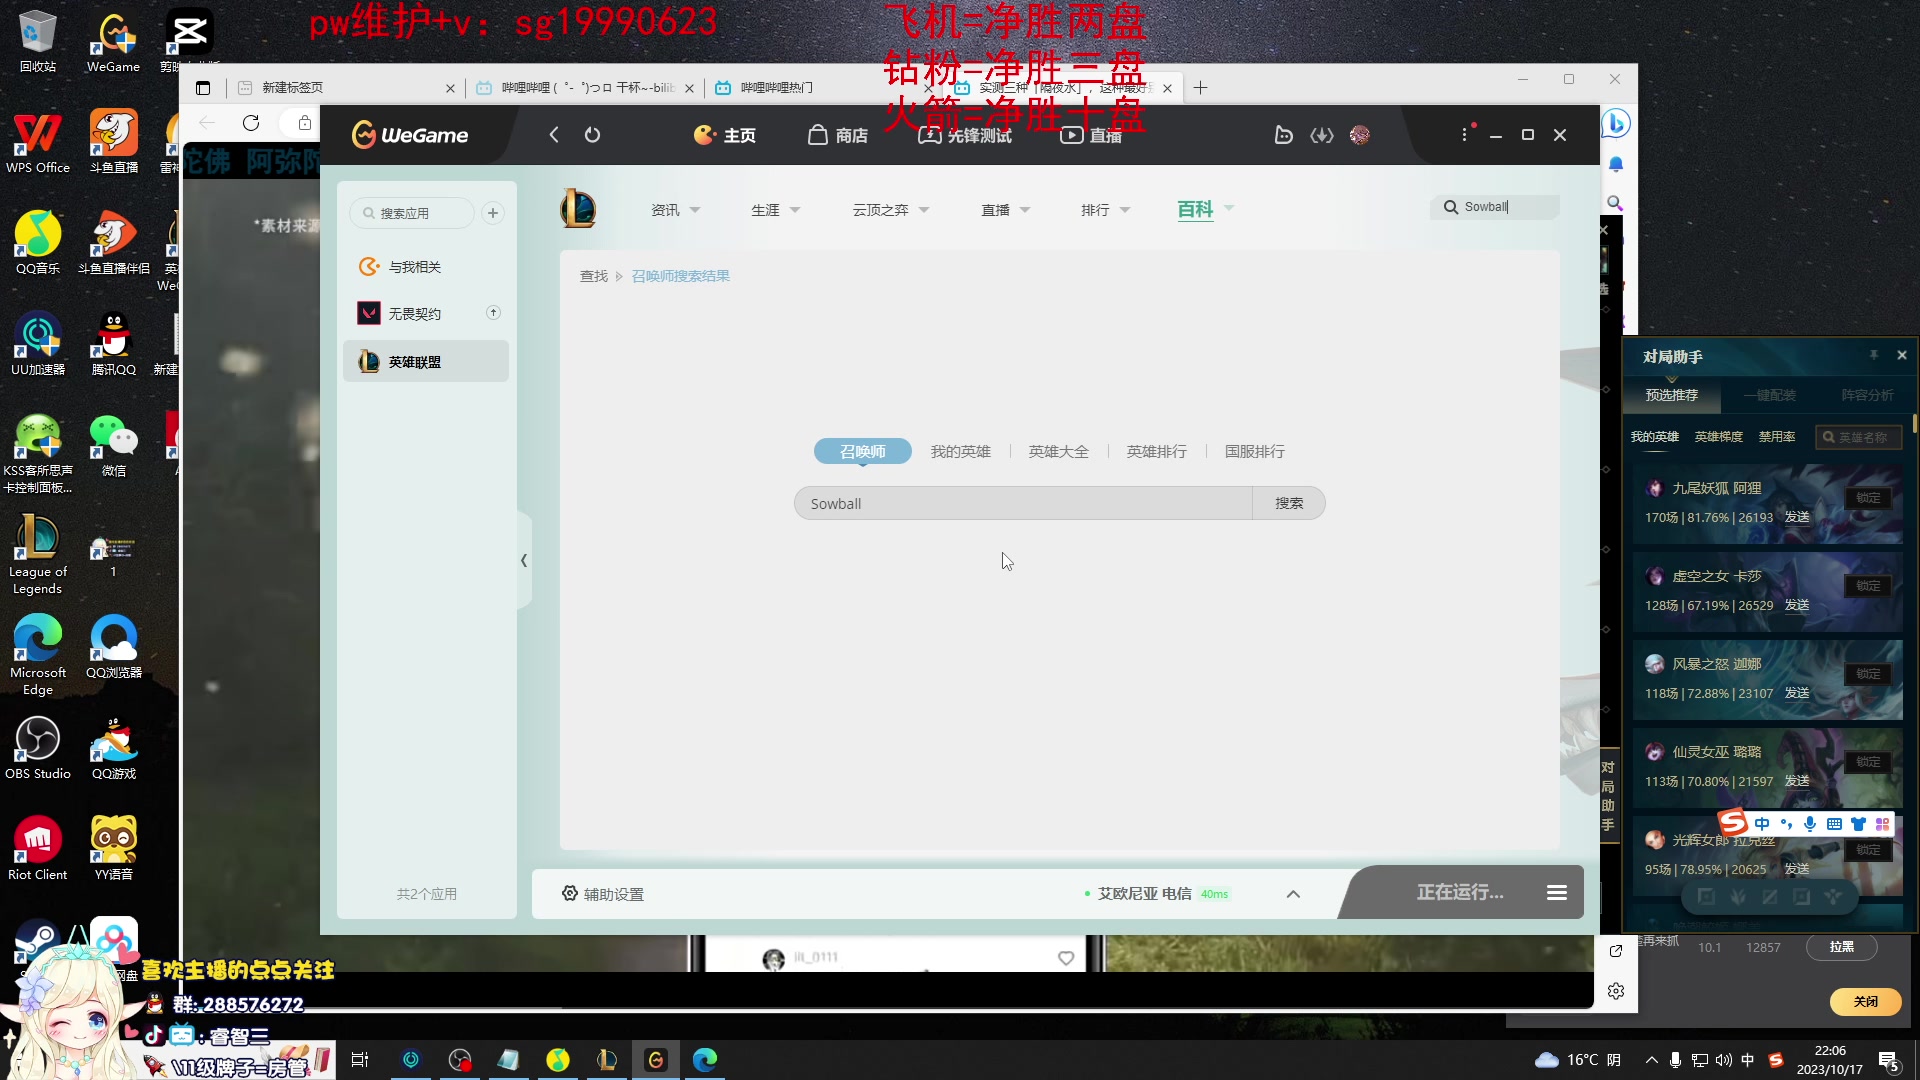Open the WeGame download manager icon
Screen dimensions: 1920x1080
point(1322,135)
